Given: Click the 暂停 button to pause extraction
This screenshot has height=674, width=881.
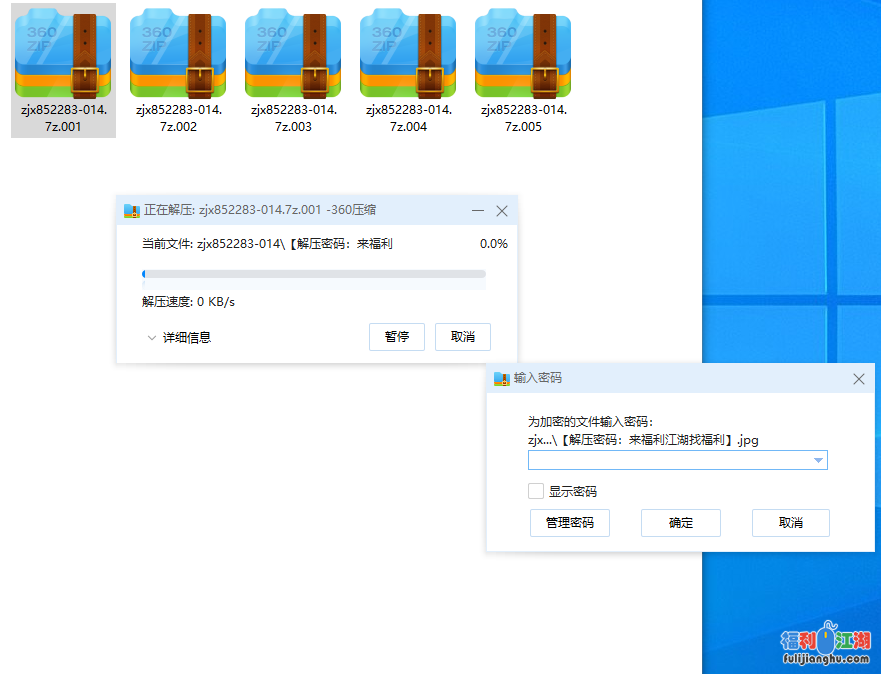Looking at the screenshot, I should [397, 337].
